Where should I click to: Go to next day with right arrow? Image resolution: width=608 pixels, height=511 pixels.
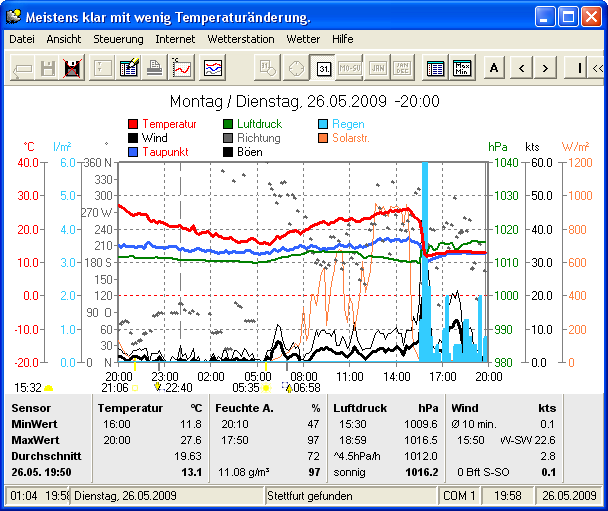click(544, 68)
